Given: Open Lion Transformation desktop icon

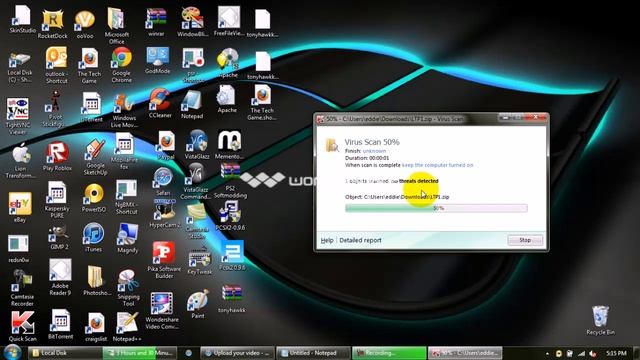Looking at the screenshot, I should [x=20, y=160].
